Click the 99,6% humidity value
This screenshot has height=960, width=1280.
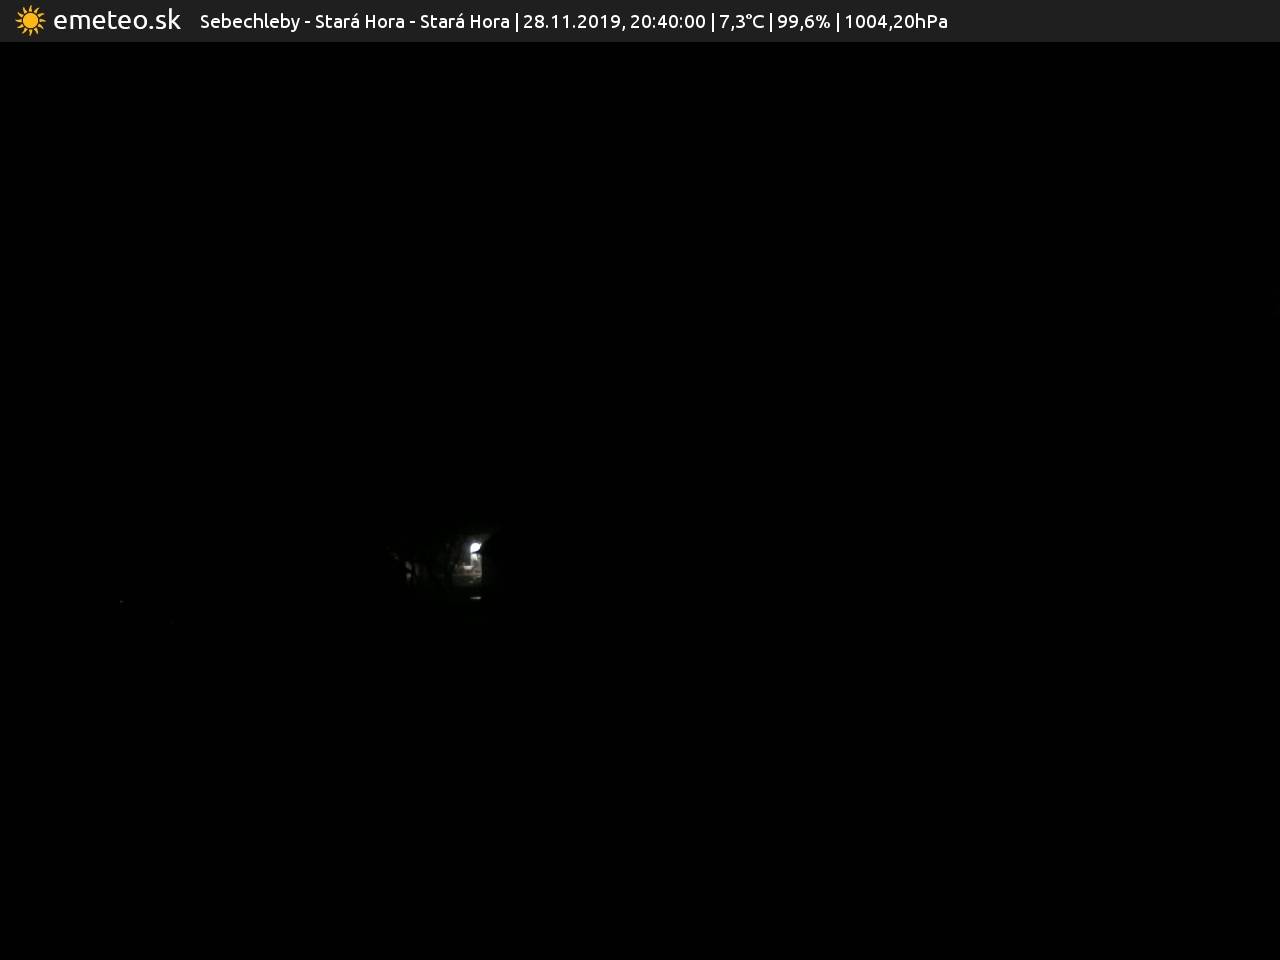tap(803, 22)
